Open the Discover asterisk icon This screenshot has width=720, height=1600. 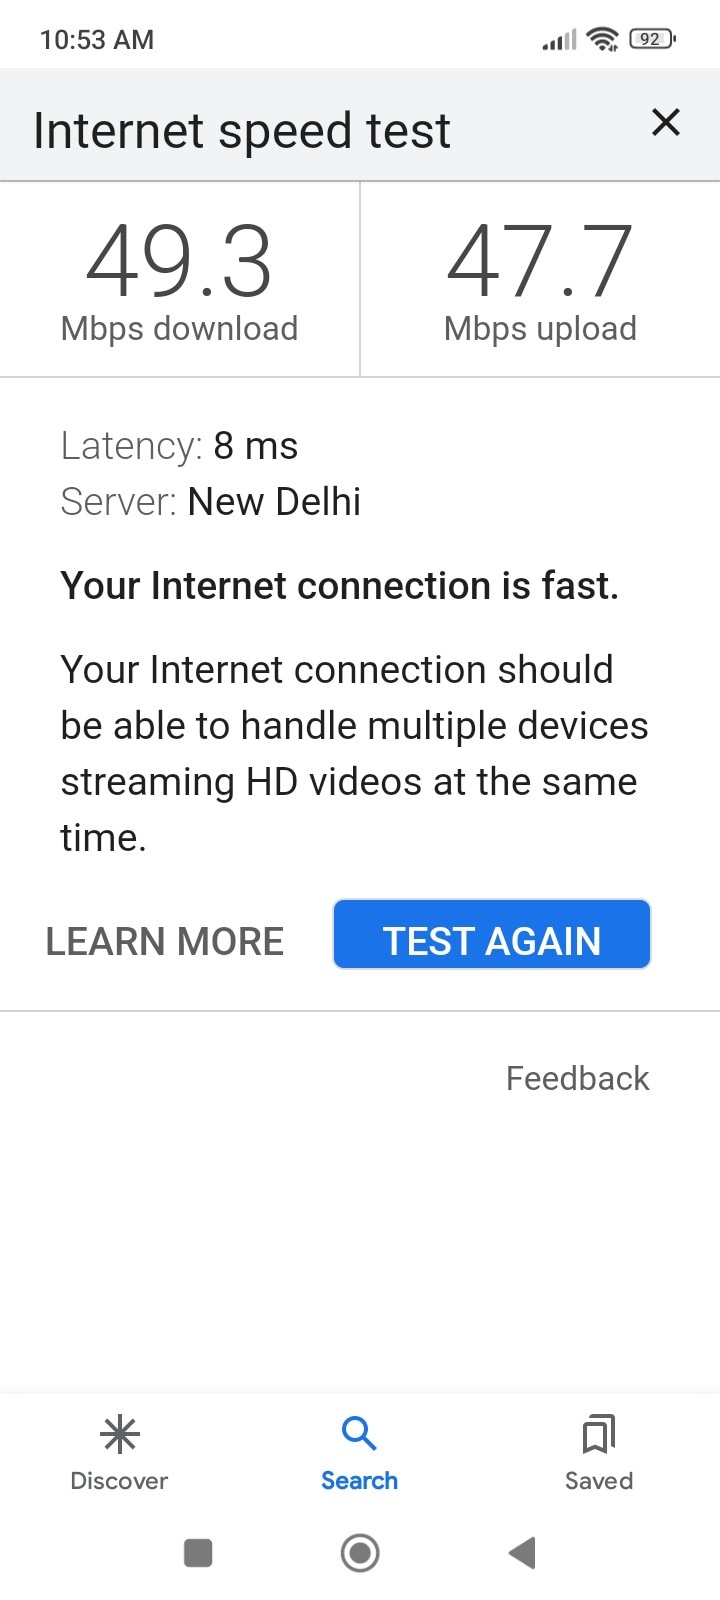119,1435
